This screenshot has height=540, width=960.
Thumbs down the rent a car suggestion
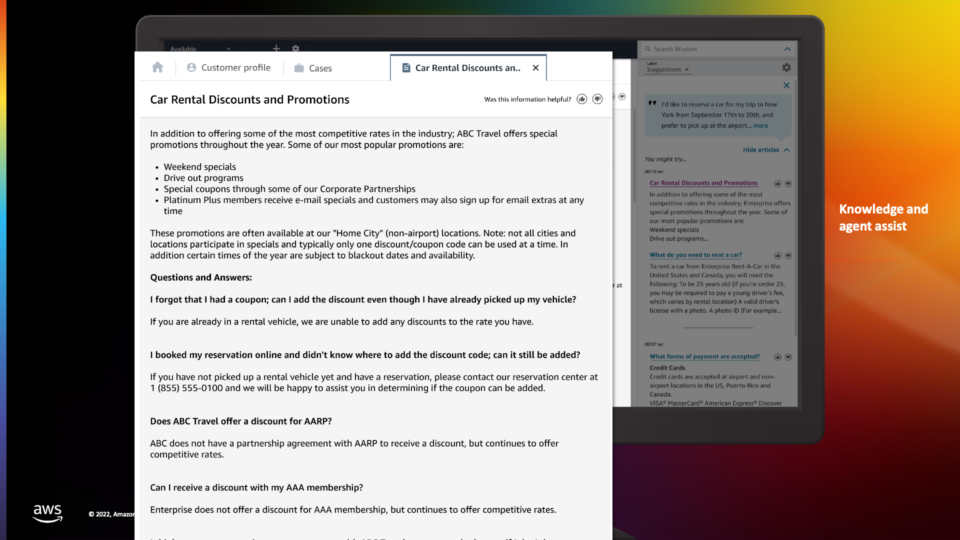coord(789,255)
